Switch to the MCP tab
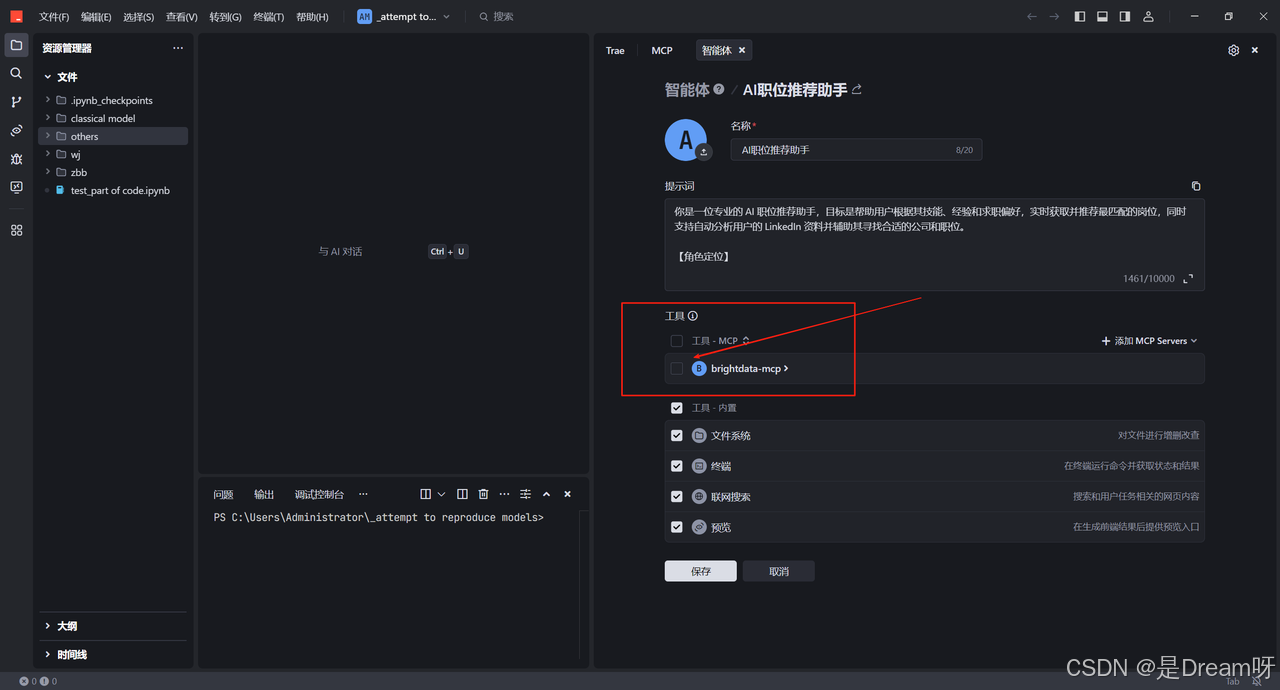Image resolution: width=1280 pixels, height=690 pixels. [662, 50]
